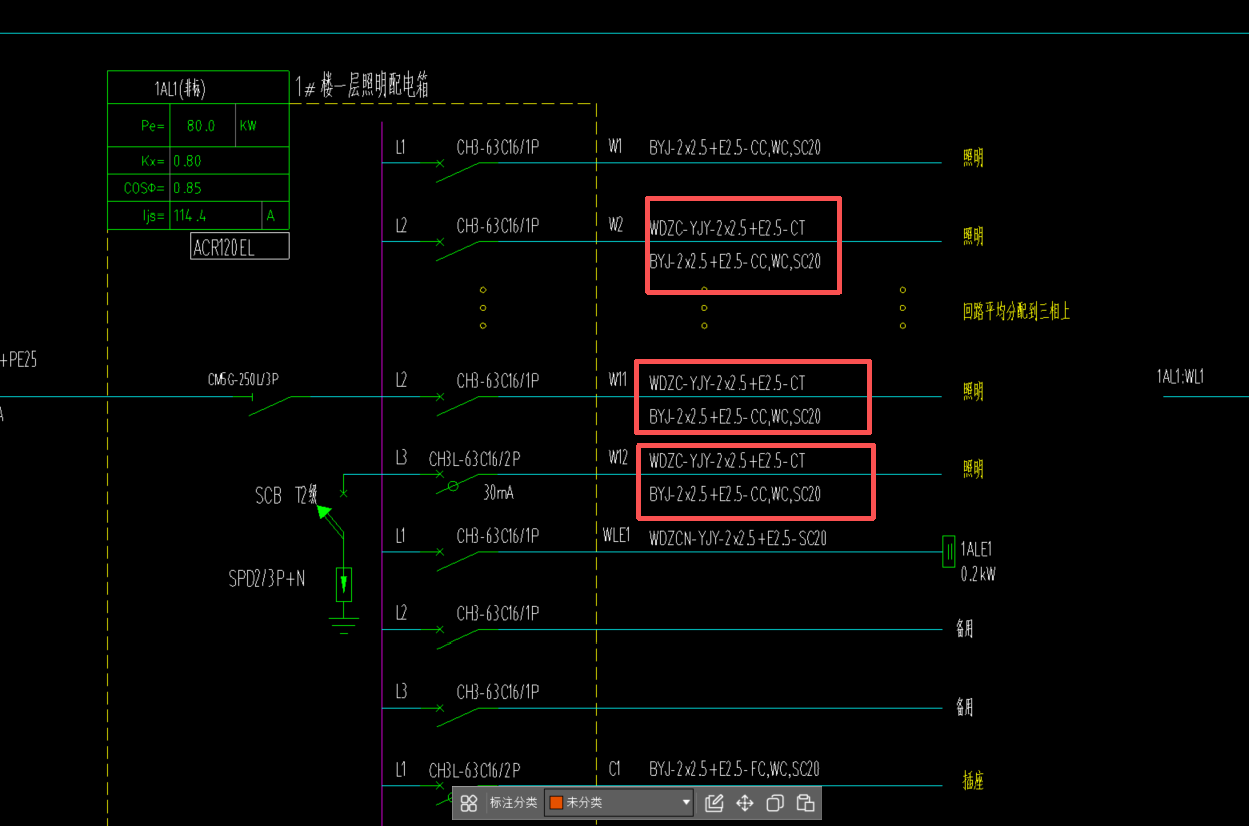Click the ground symbol below SPD
The height and width of the screenshot is (826, 1249).
click(344, 624)
